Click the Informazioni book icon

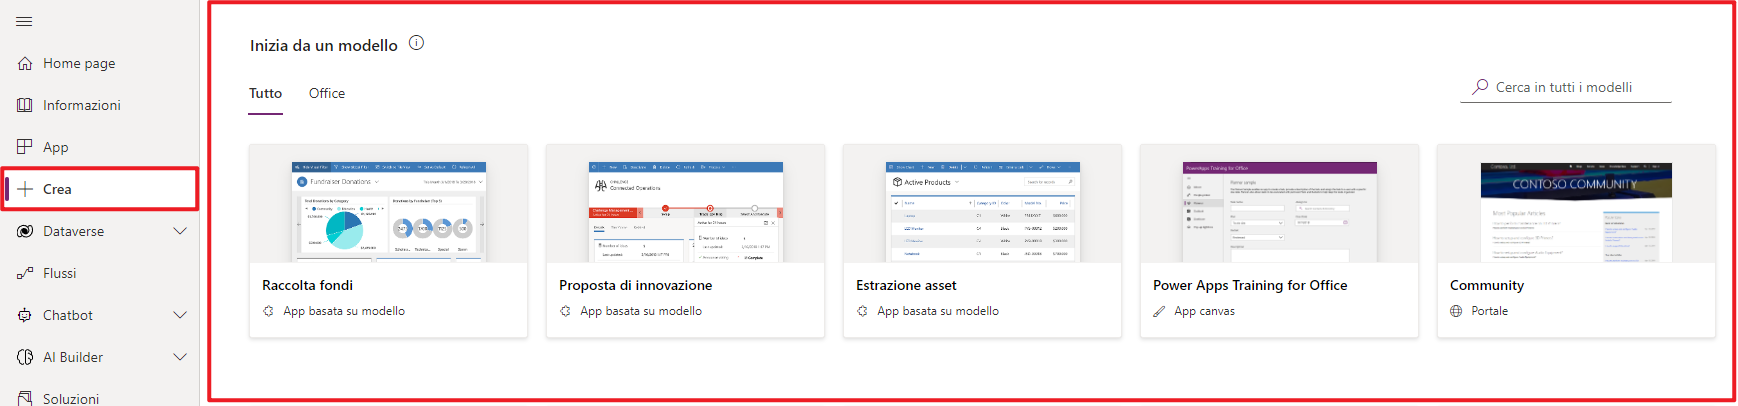pos(25,105)
